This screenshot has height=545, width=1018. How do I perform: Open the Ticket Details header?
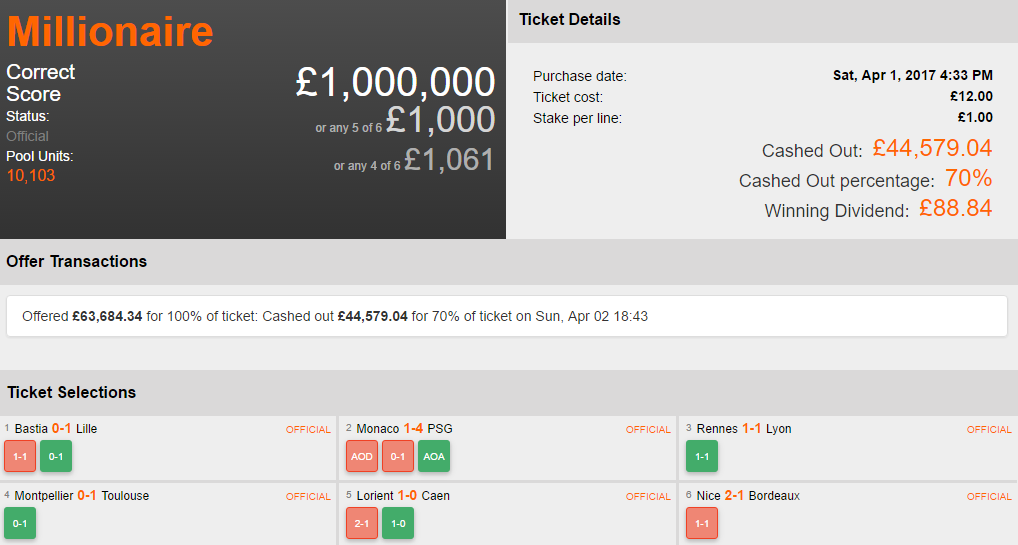(570, 20)
